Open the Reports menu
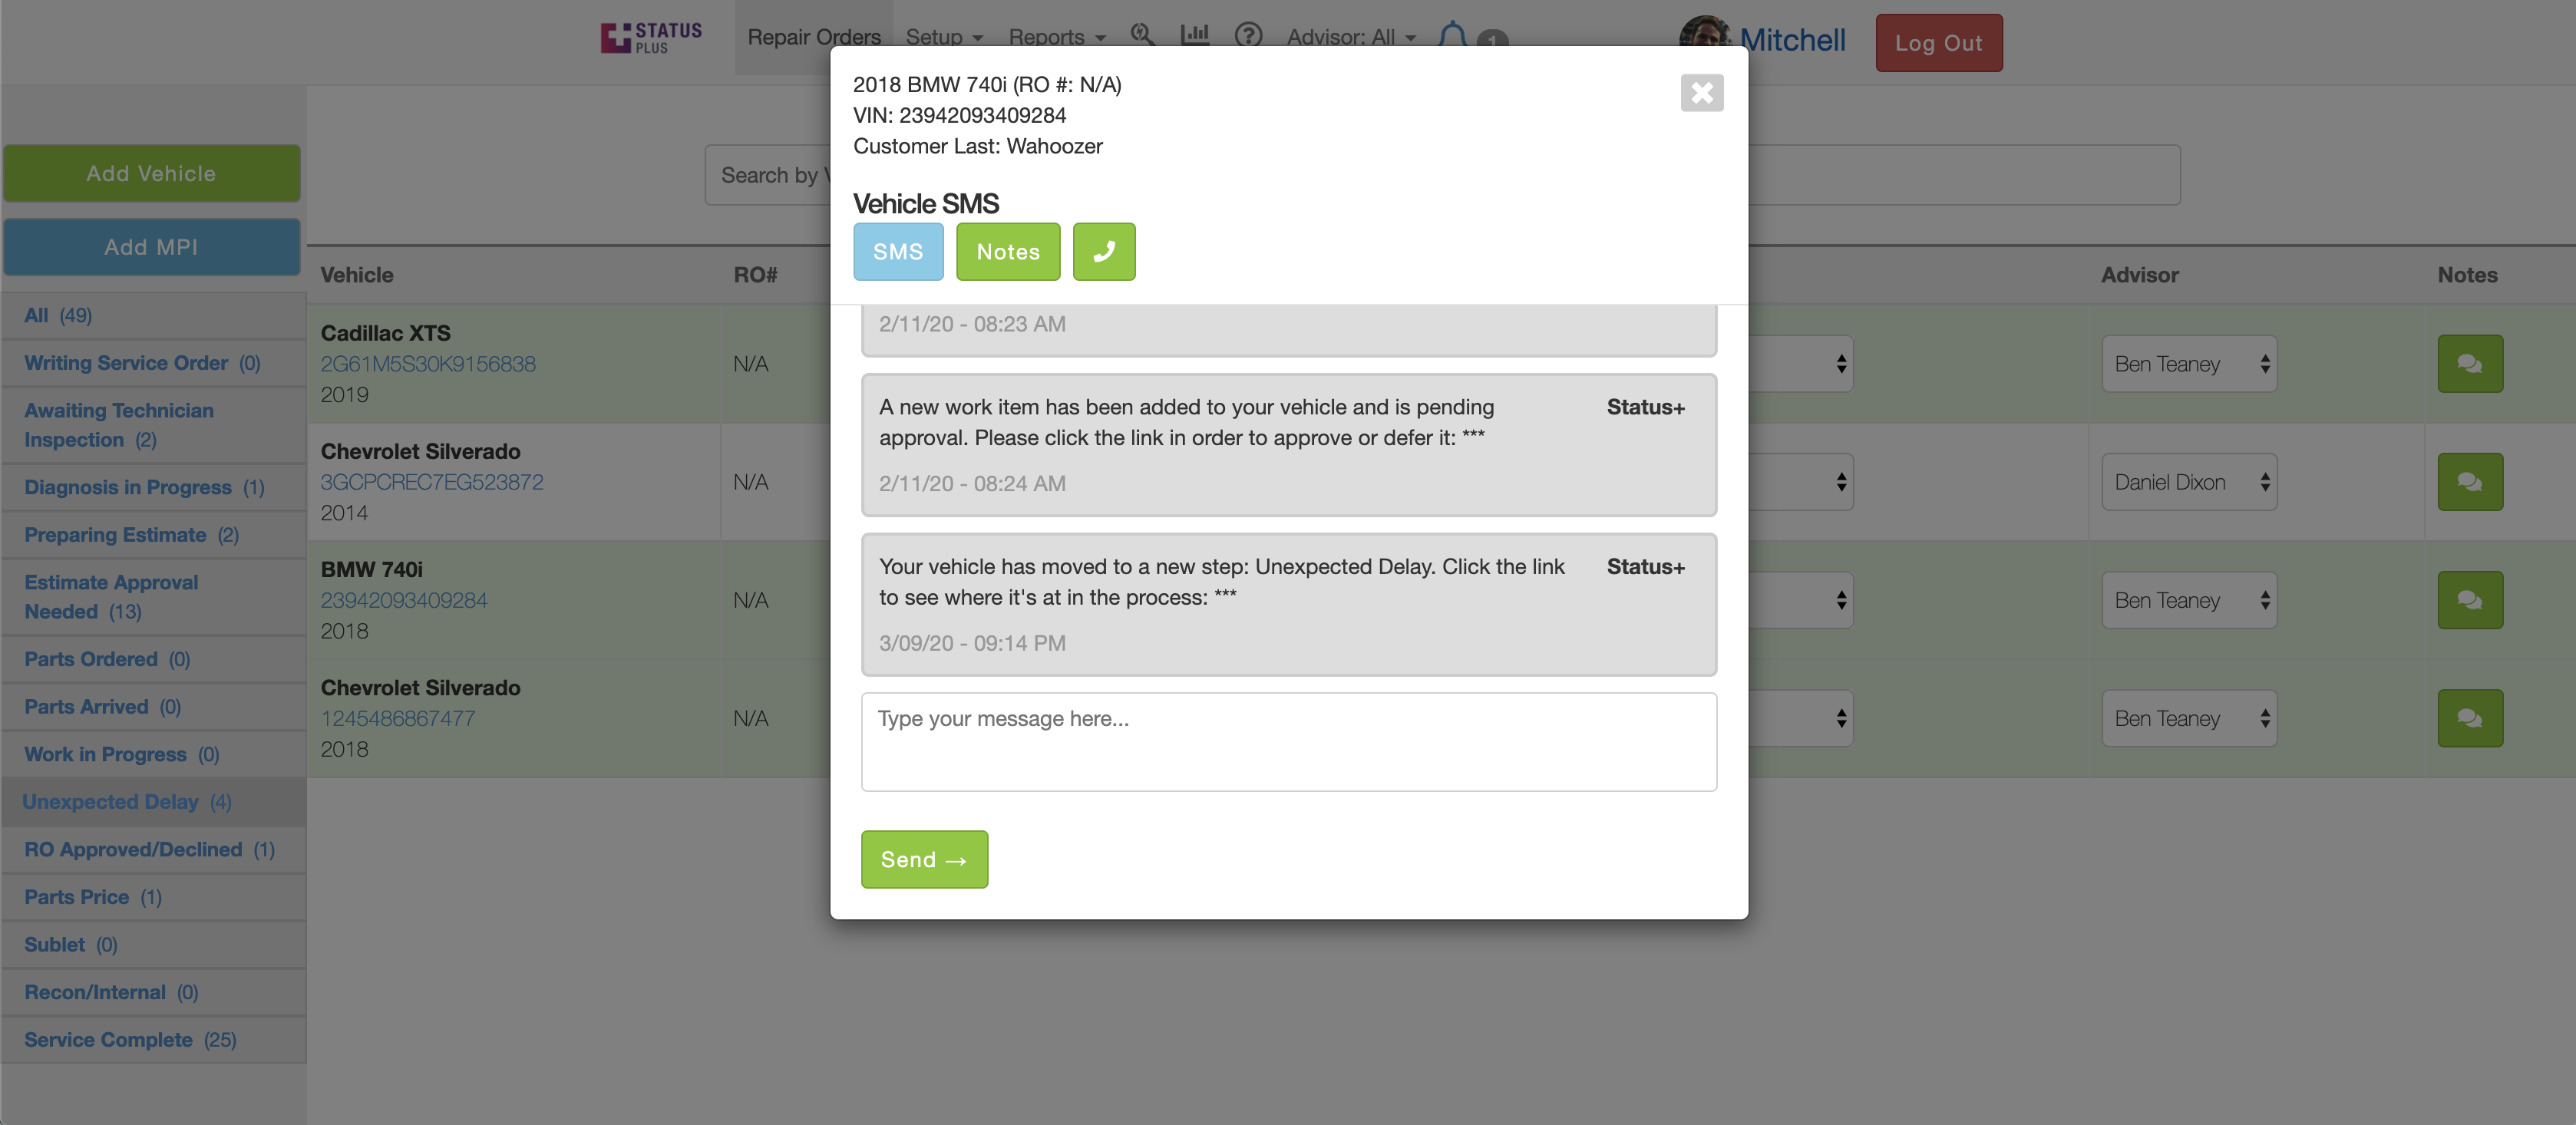The width and height of the screenshot is (2576, 1125). coord(1056,37)
